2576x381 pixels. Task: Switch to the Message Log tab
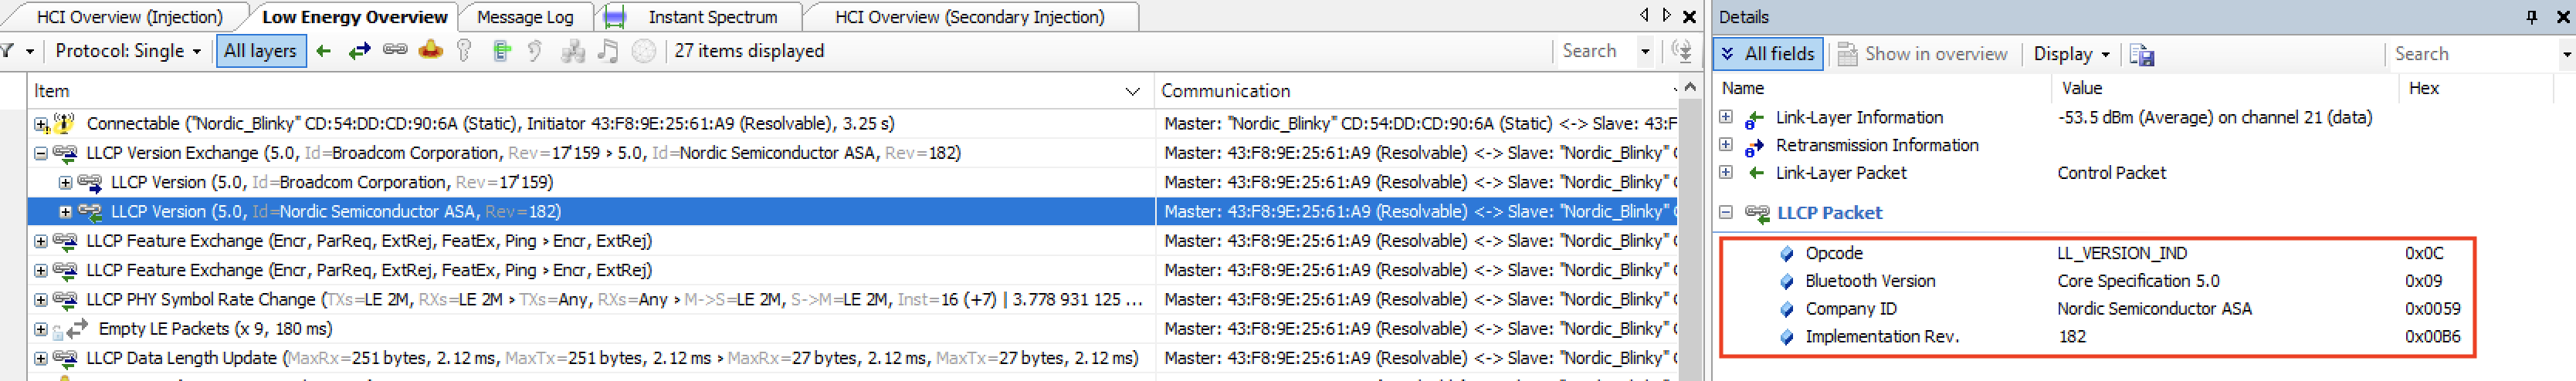pyautogui.click(x=525, y=17)
